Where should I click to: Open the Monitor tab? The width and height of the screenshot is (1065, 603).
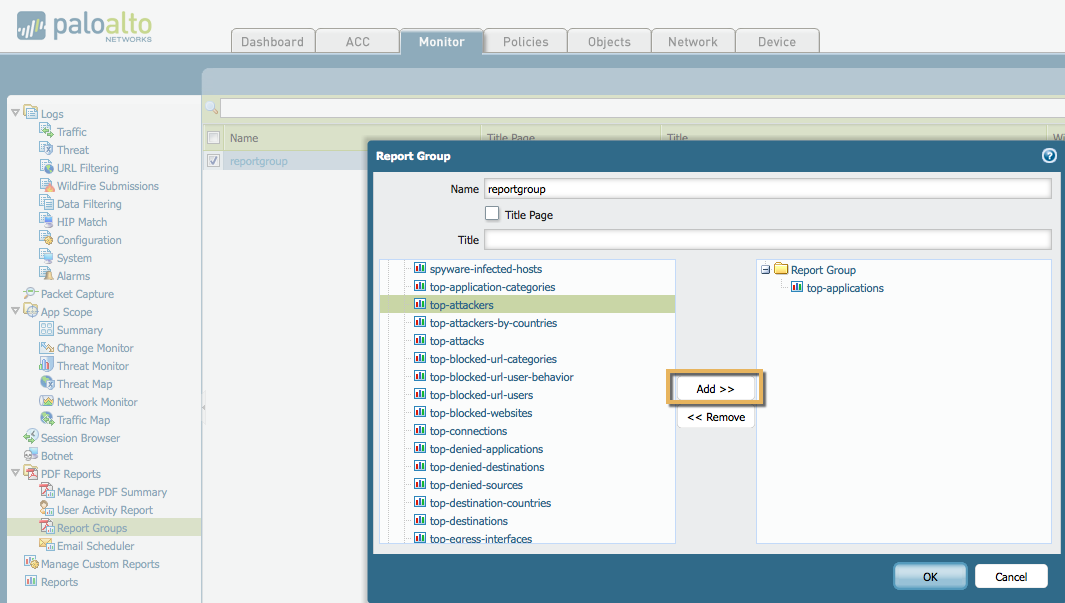tap(441, 41)
